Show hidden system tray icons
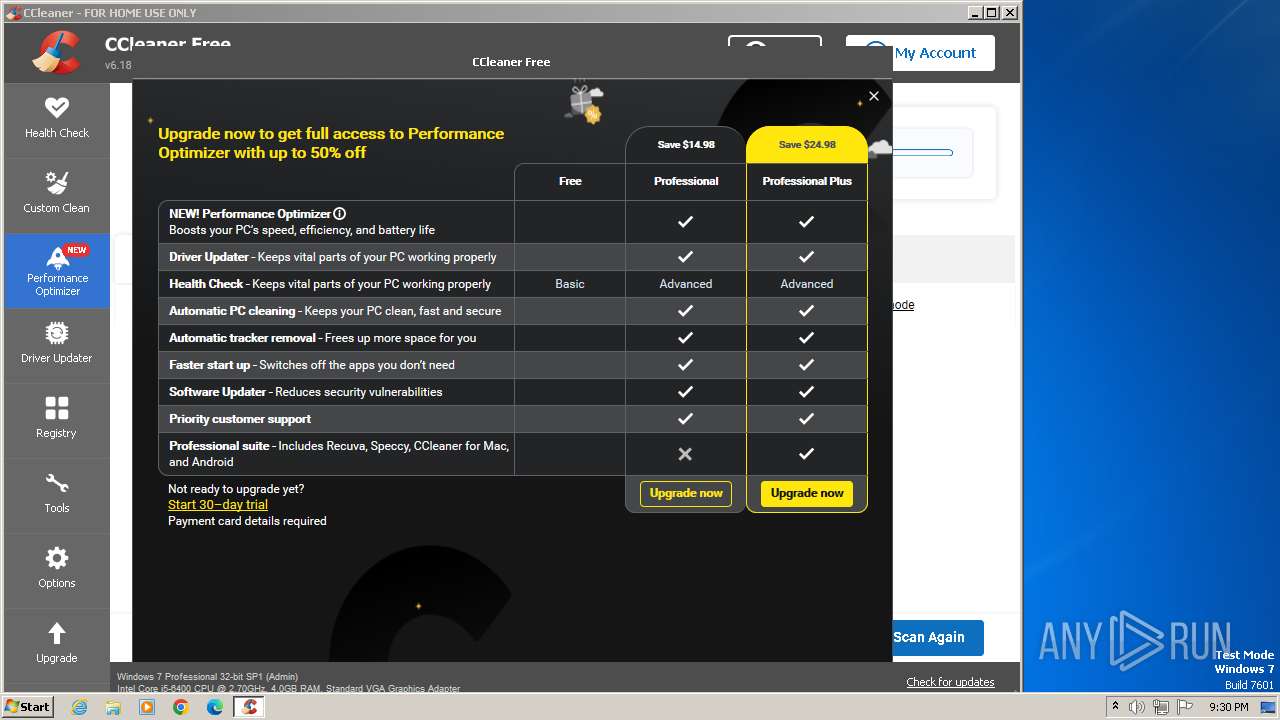 tap(1115, 707)
